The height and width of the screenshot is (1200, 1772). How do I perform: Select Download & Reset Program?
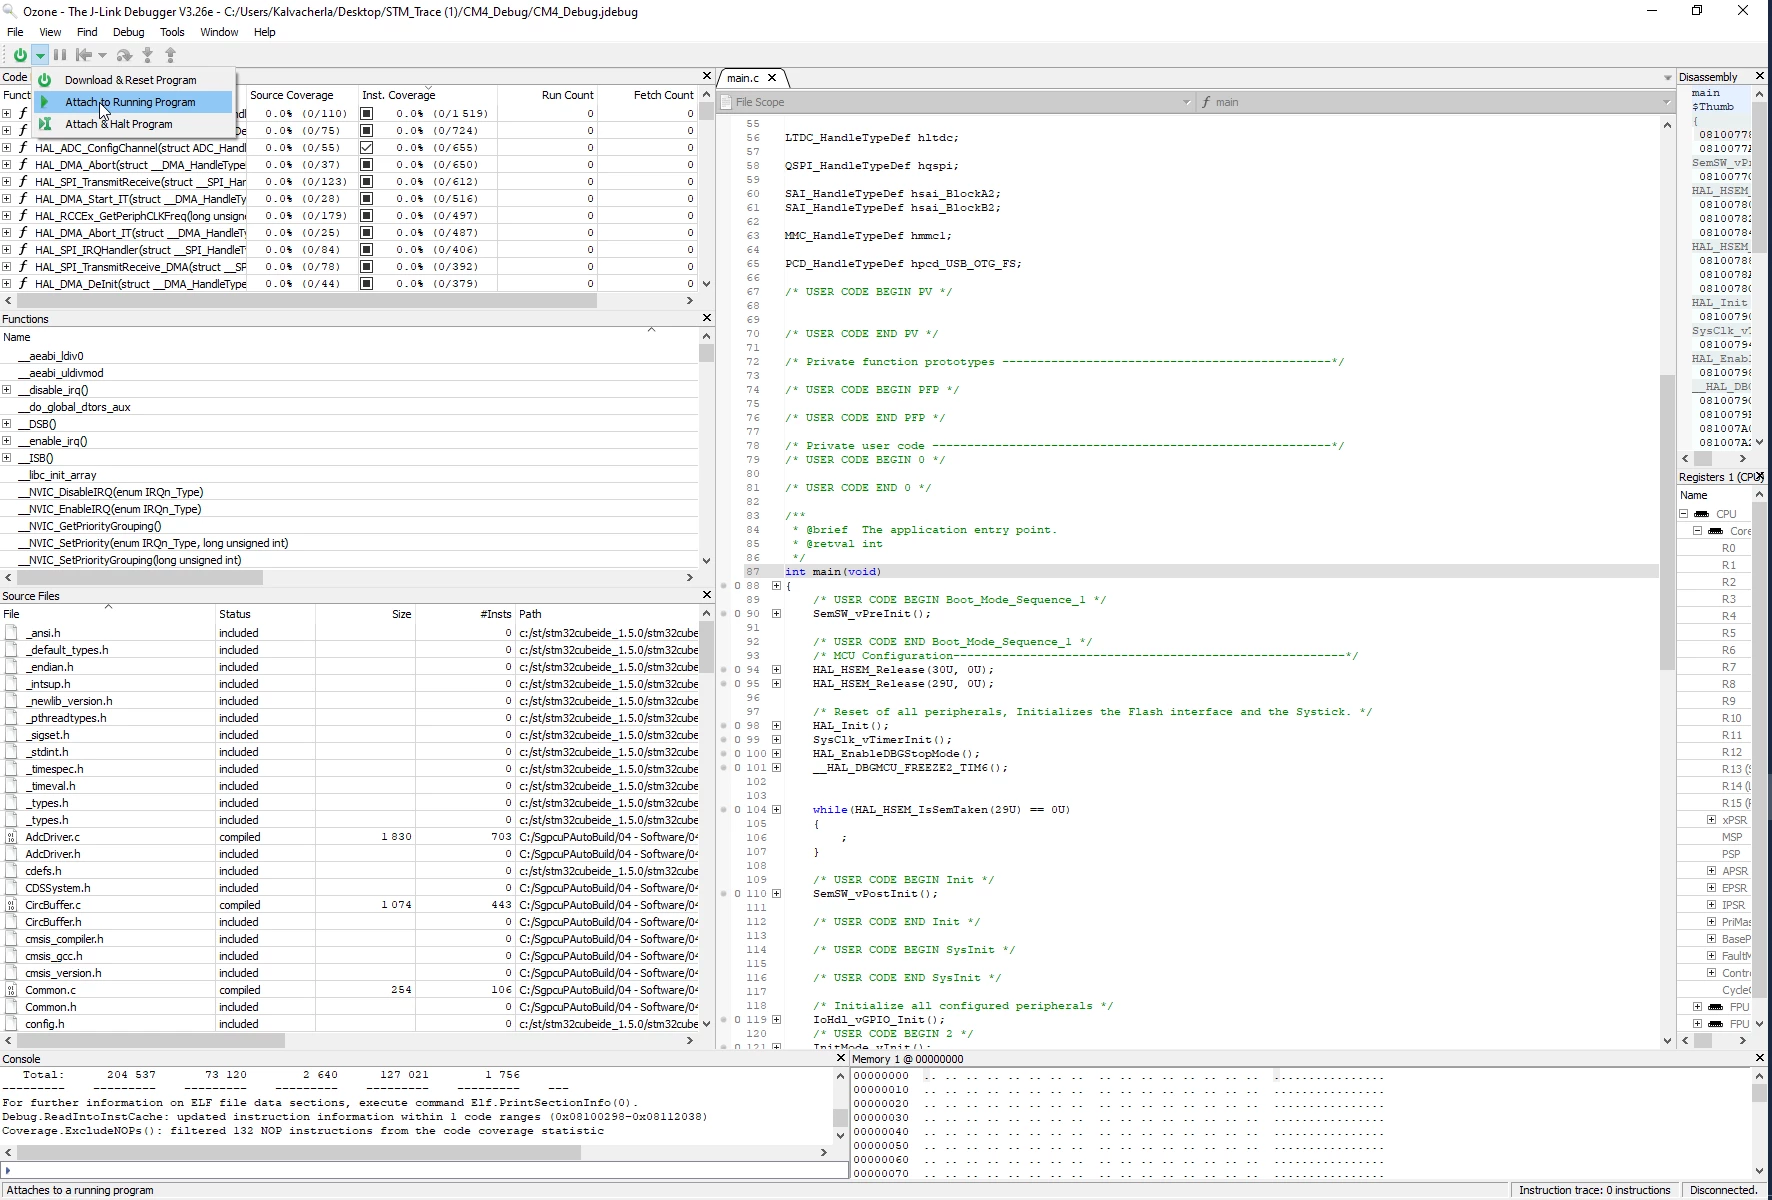134,80
